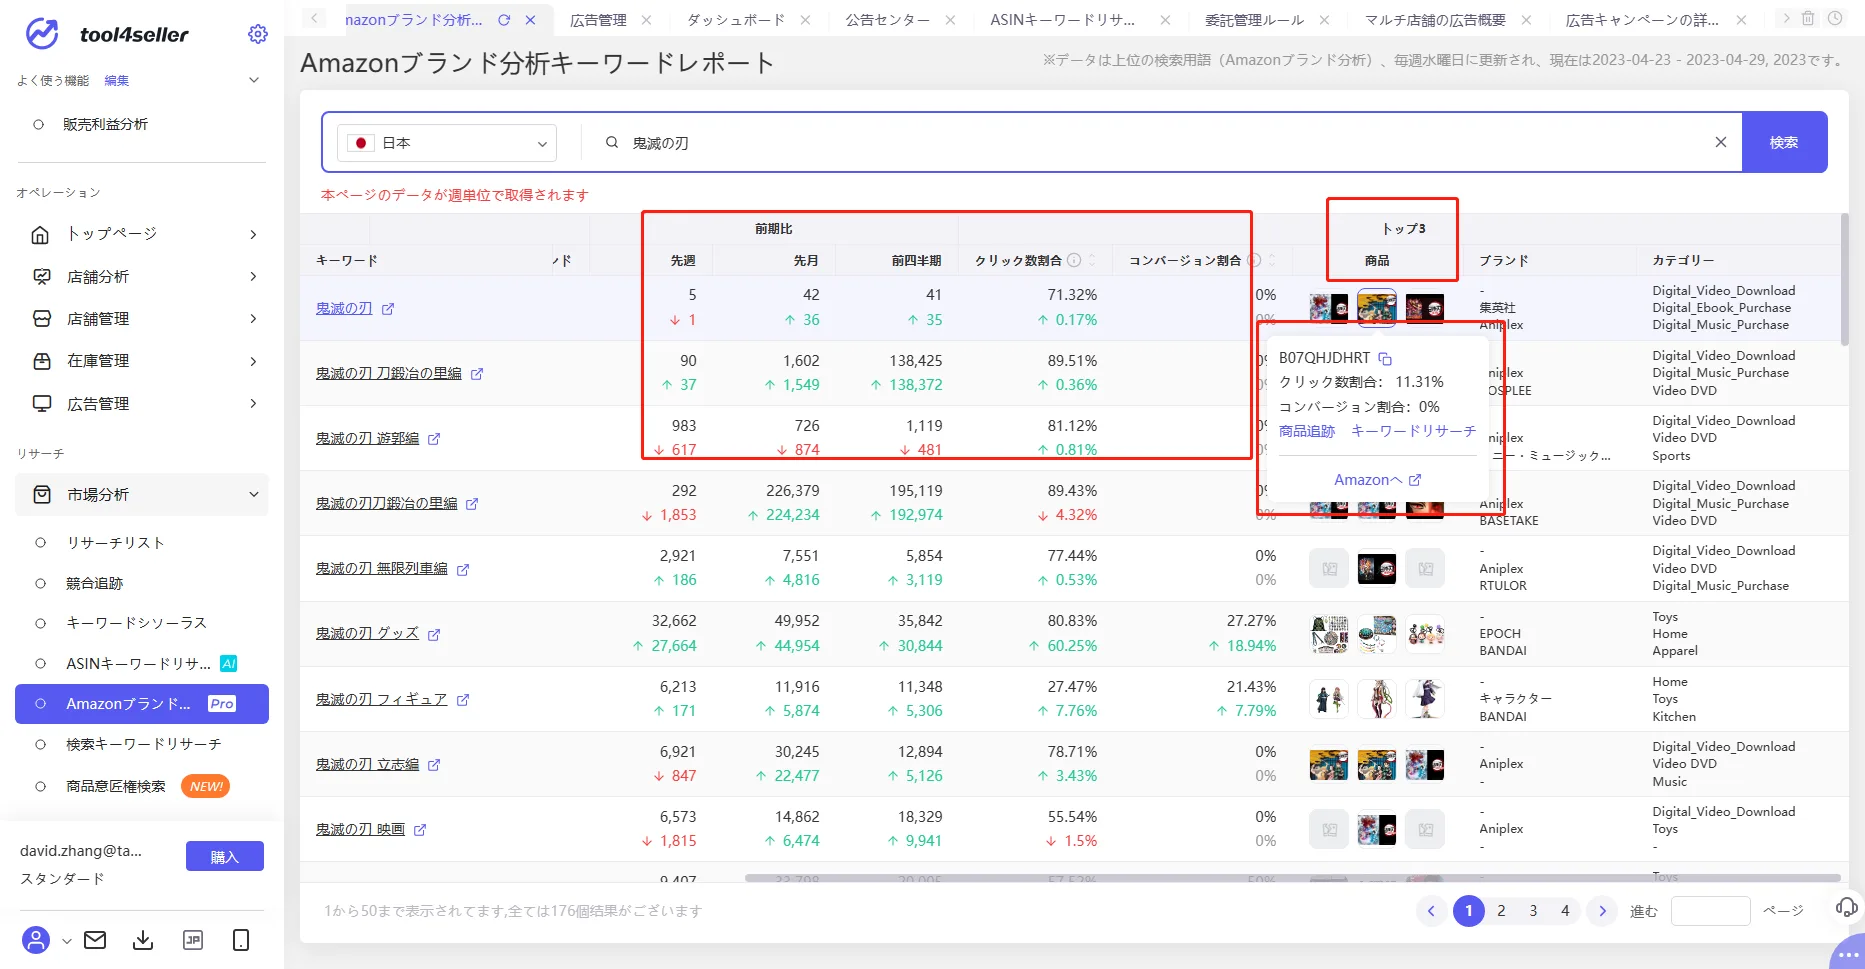This screenshot has width=1865, height=969.
Task: Open the 販売利益分析 sidebar item
Action: click(105, 124)
